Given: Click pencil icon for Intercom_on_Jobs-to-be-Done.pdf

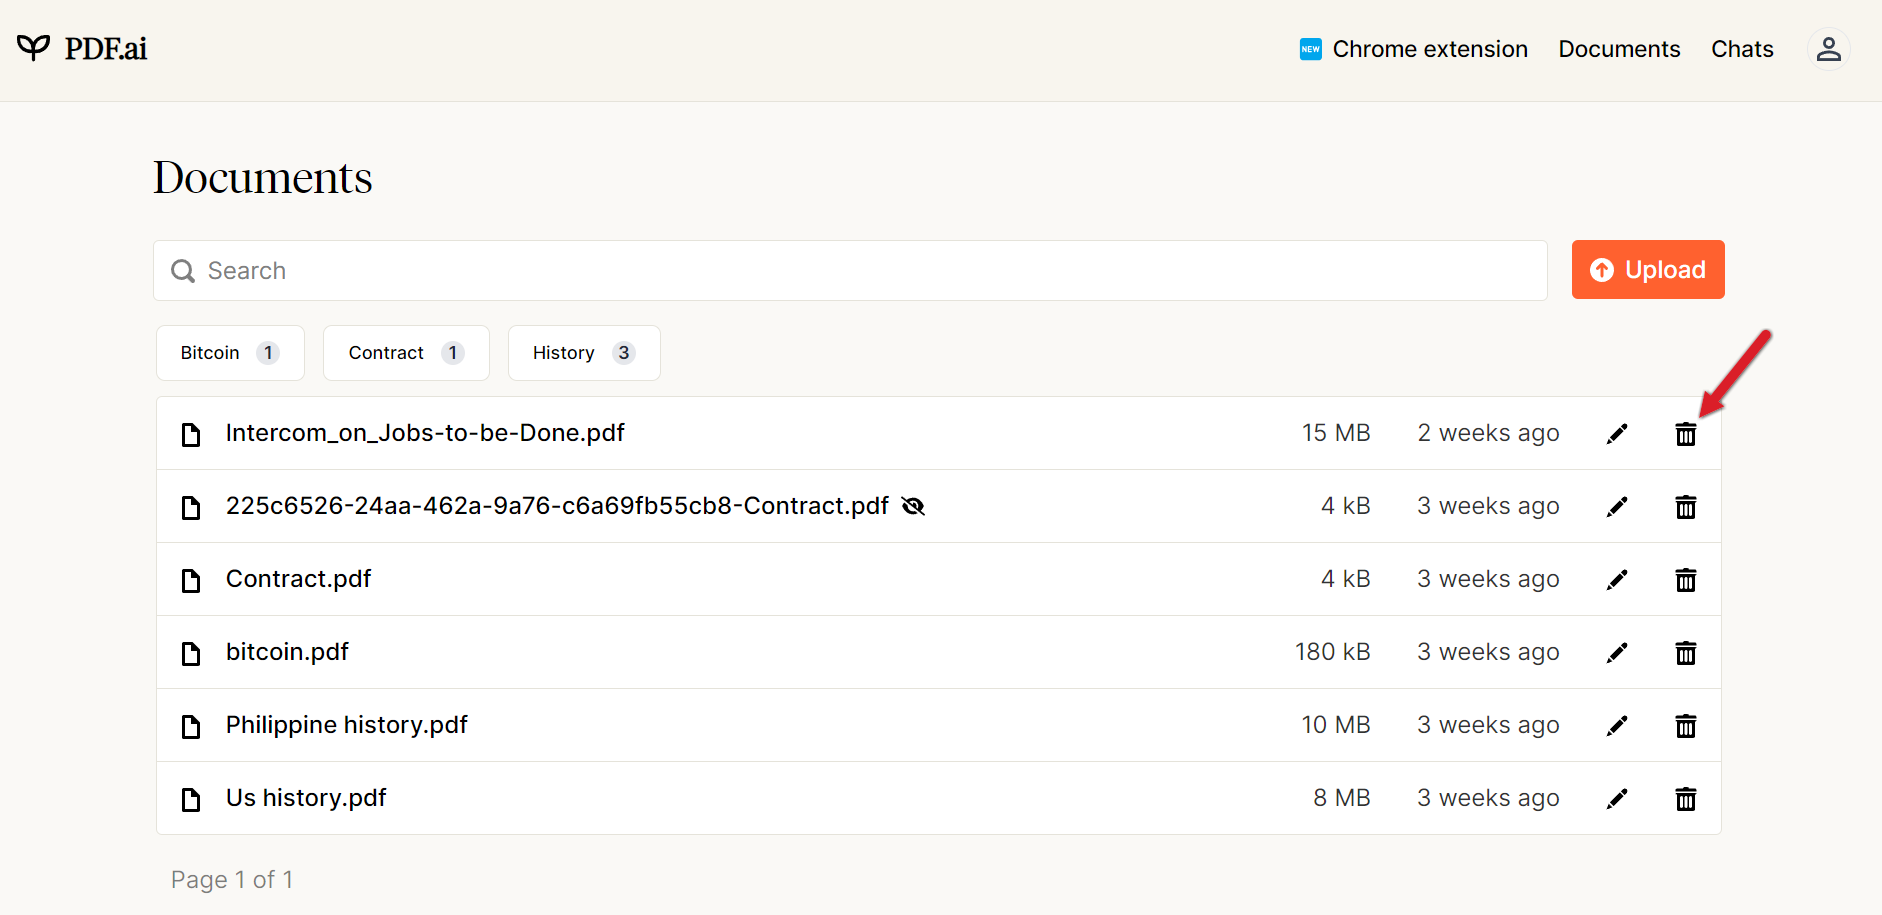Looking at the screenshot, I should [x=1616, y=434].
